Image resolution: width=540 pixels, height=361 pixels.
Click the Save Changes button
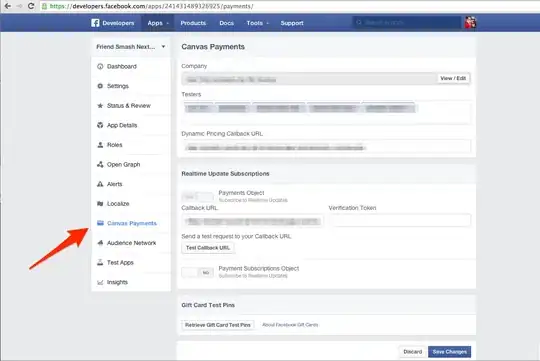click(449, 352)
